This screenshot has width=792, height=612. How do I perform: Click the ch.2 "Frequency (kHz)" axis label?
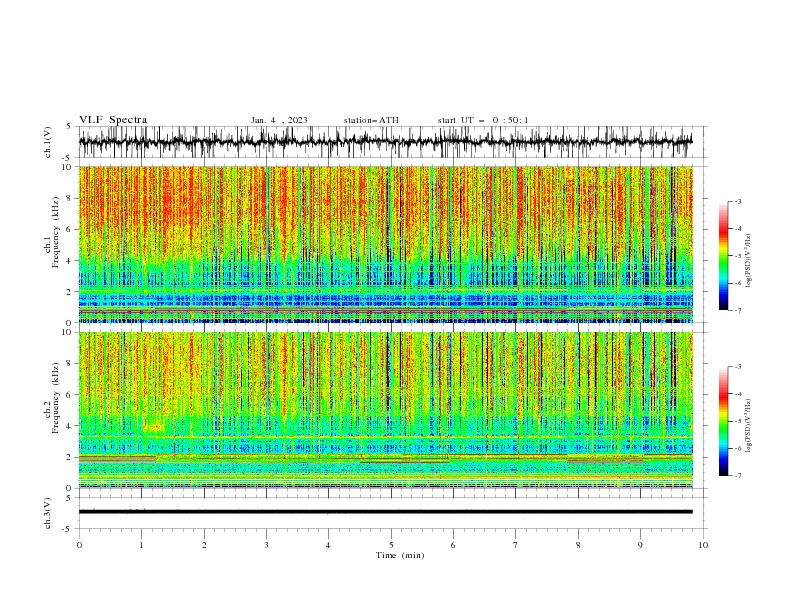[x=55, y=397]
